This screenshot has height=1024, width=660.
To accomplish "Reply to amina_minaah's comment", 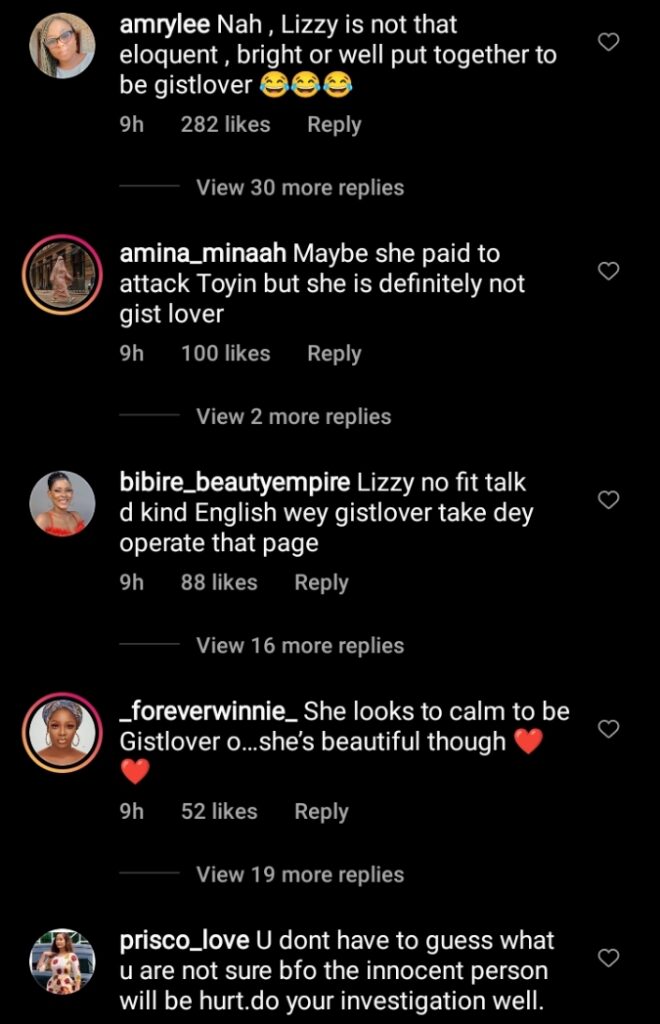I will pyautogui.click(x=334, y=354).
